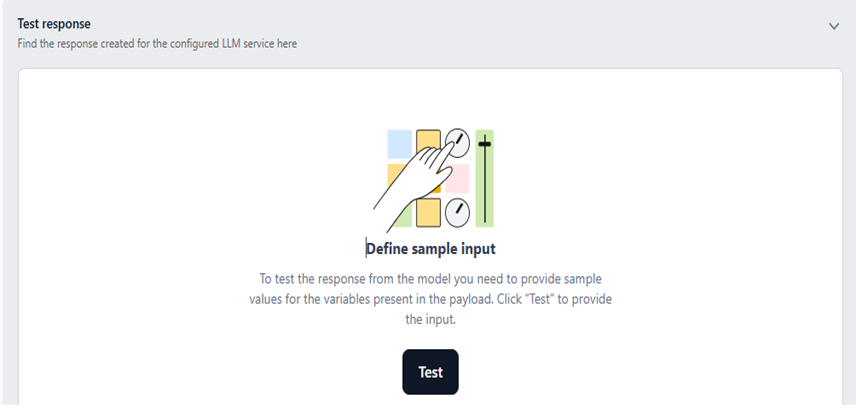Click the paragraph starting "To test the response"

(430, 298)
